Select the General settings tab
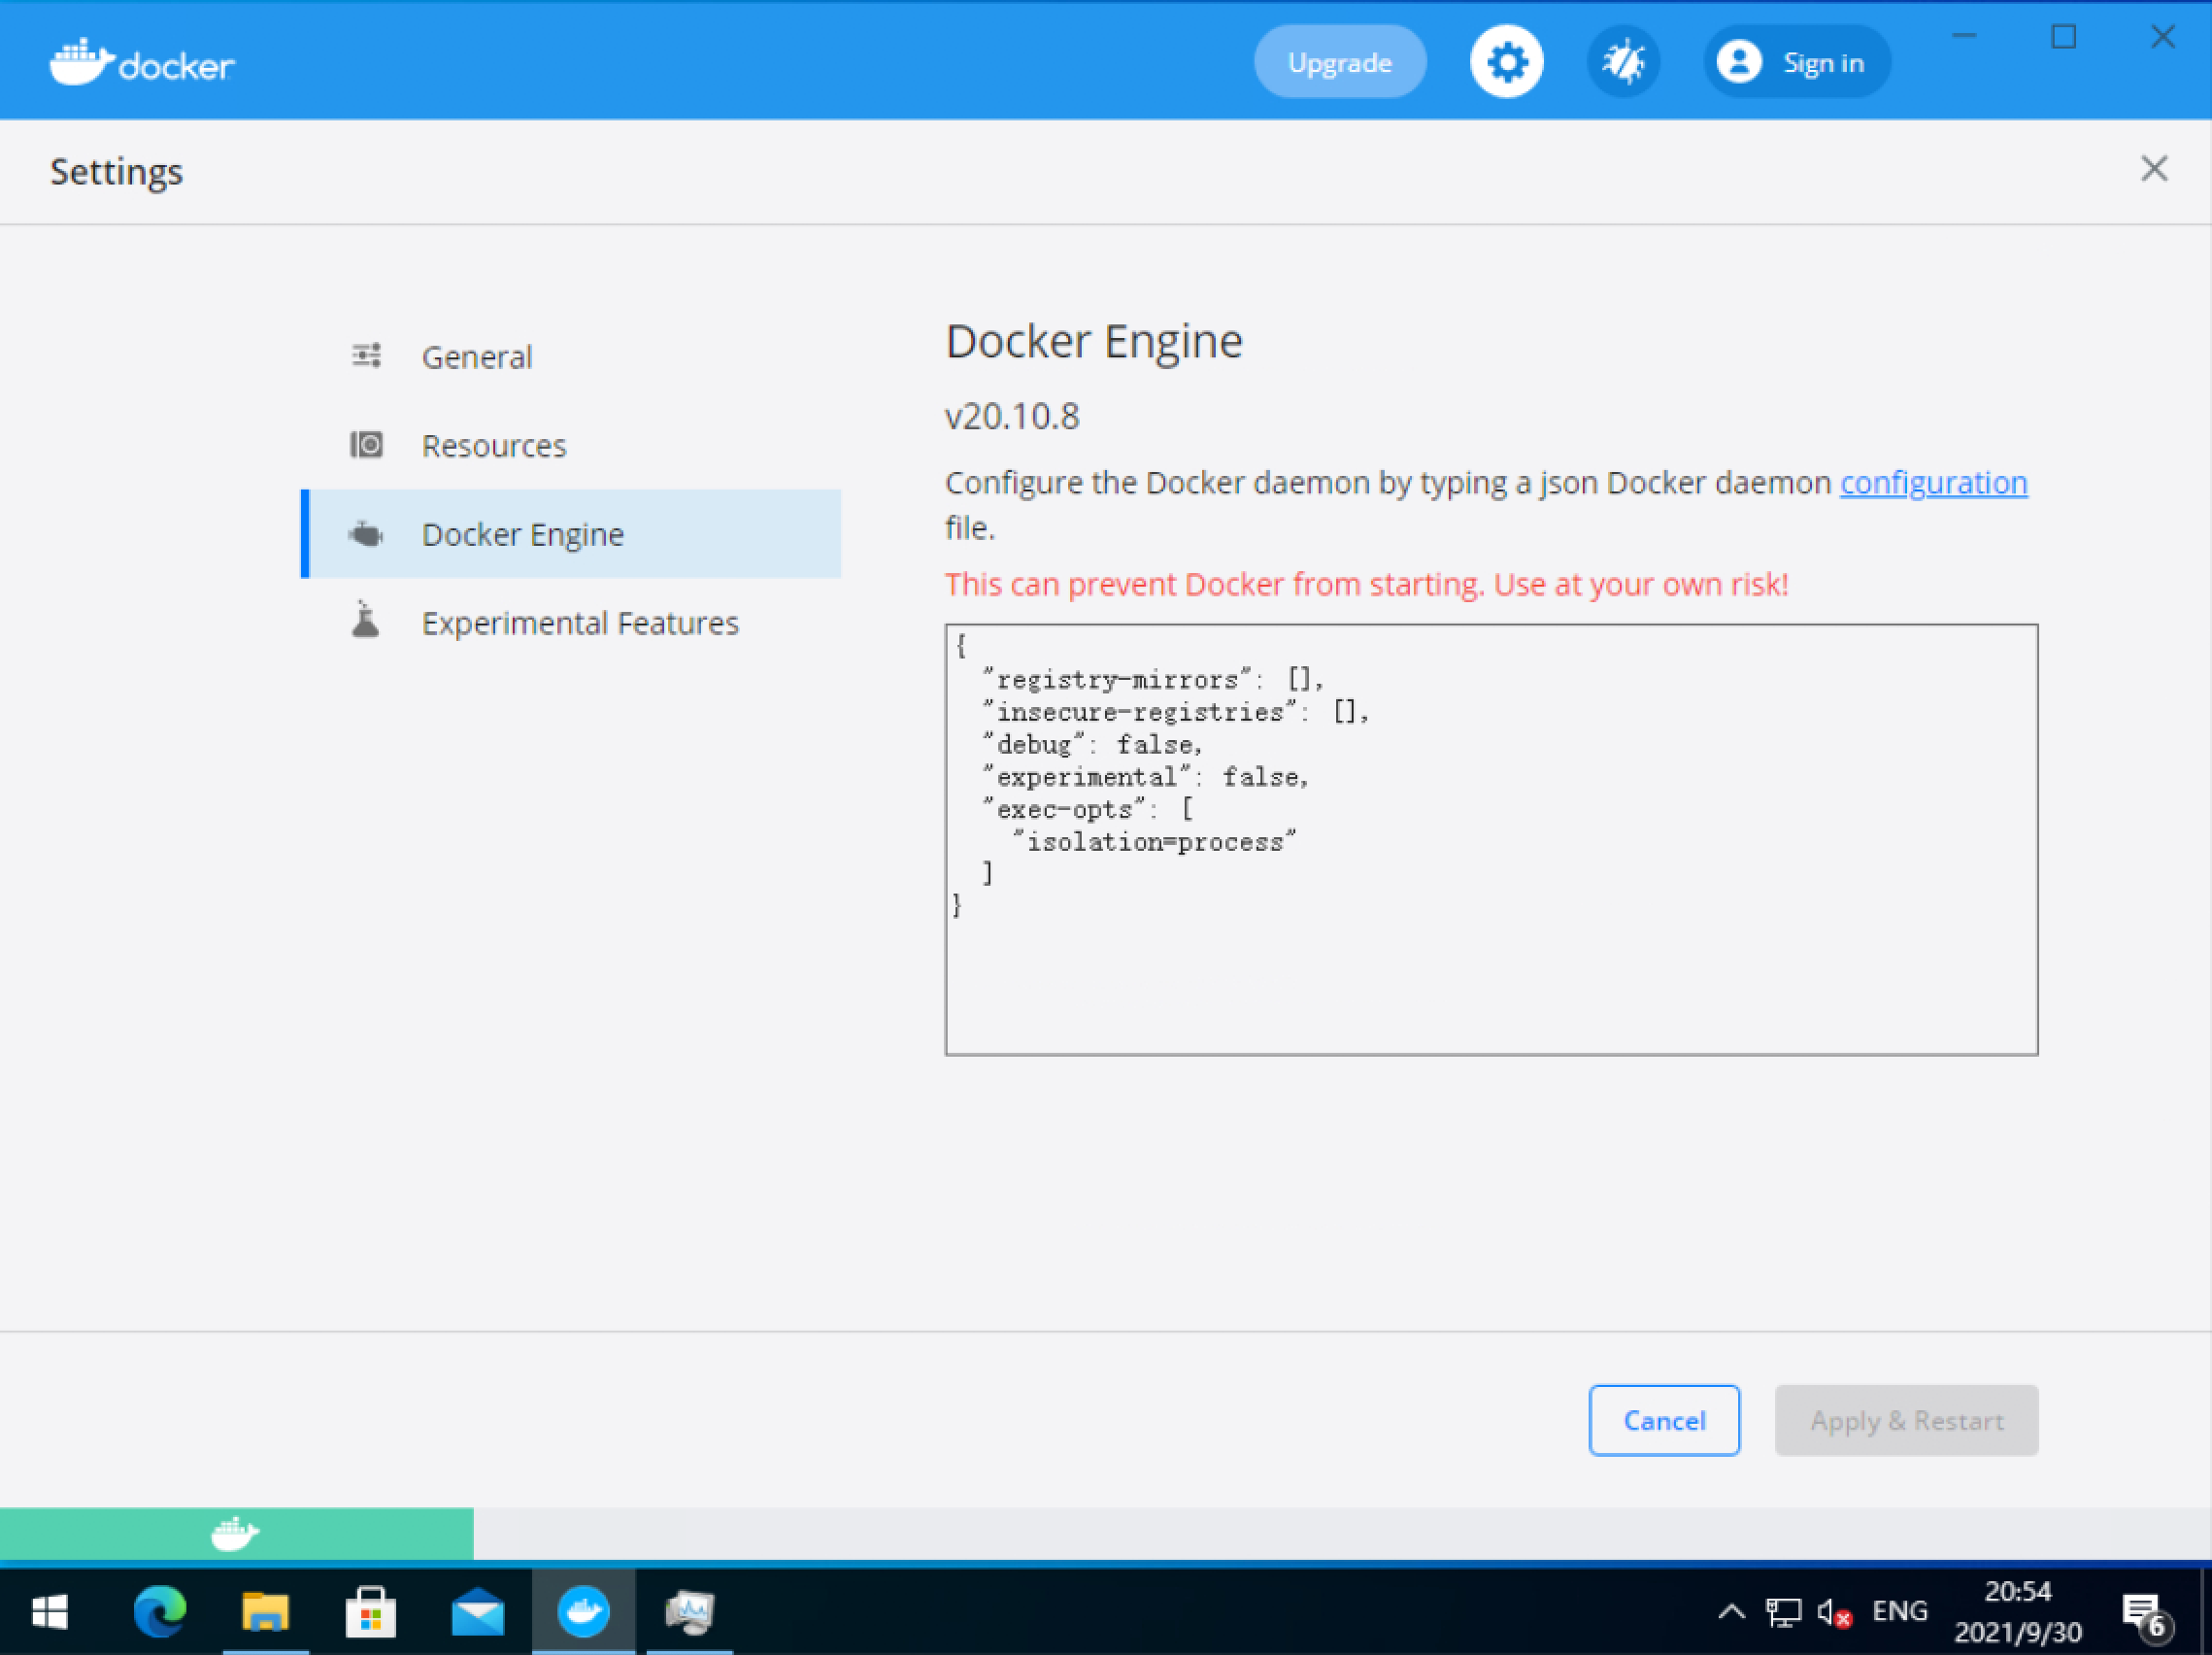The width and height of the screenshot is (2212, 1655). [476, 357]
